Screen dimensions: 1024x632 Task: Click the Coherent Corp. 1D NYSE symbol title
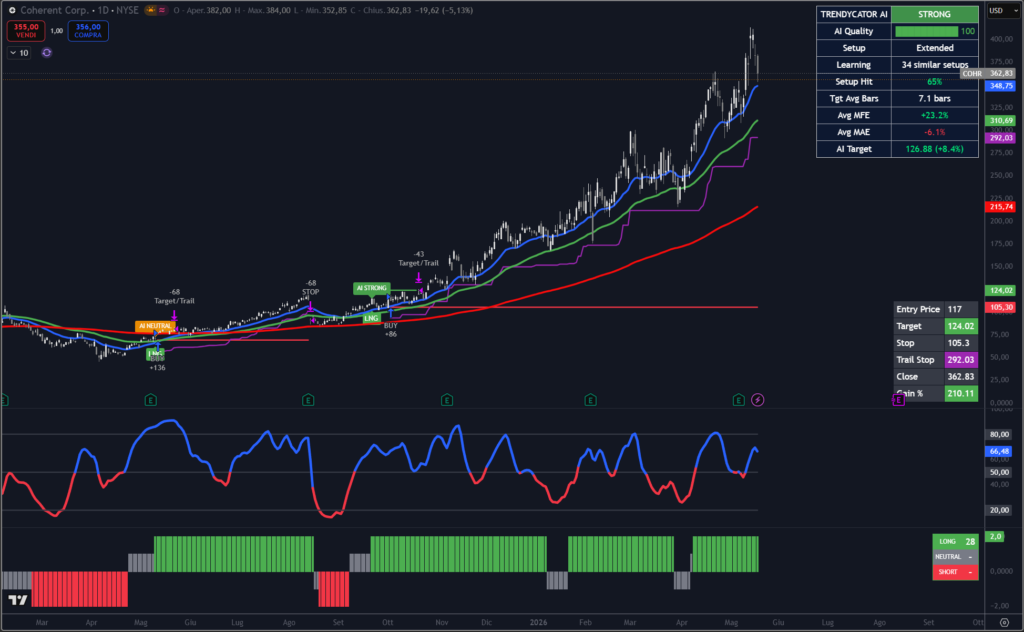[80, 10]
